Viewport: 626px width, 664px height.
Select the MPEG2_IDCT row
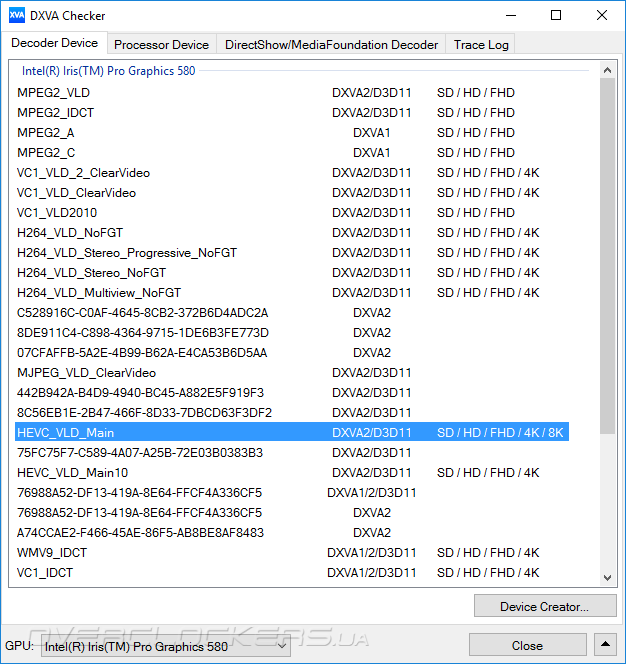click(x=292, y=113)
